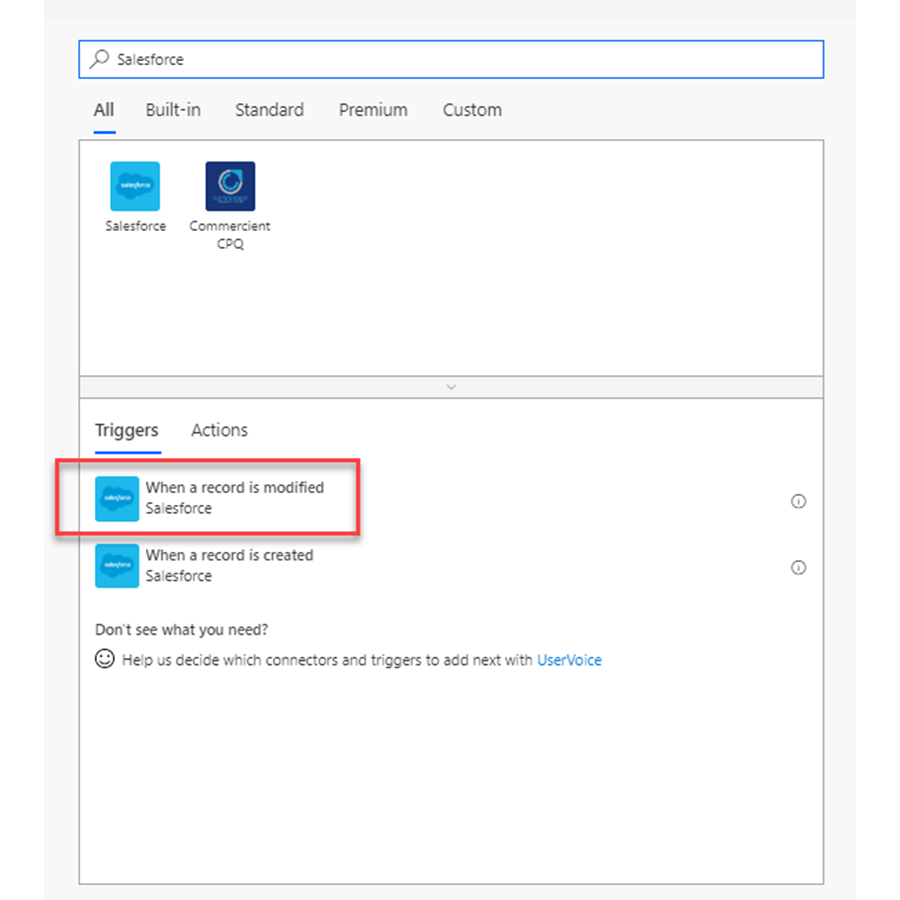Switch to the Premium tab
Viewport: 900px width, 900px height.
click(x=373, y=110)
